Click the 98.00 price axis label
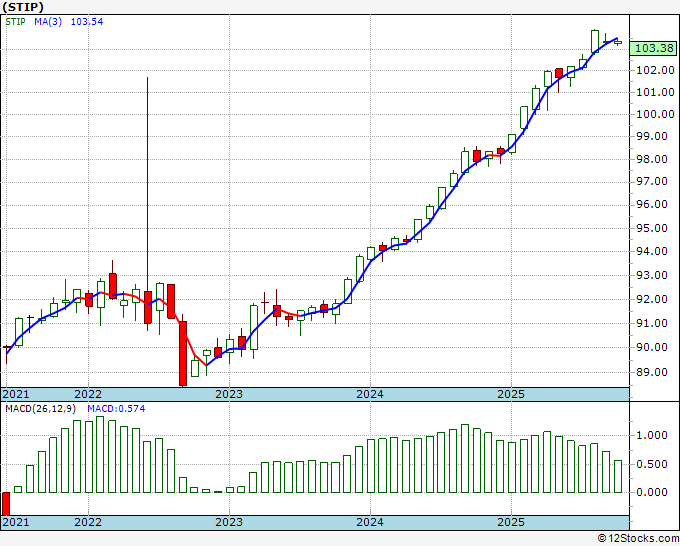 pos(651,160)
